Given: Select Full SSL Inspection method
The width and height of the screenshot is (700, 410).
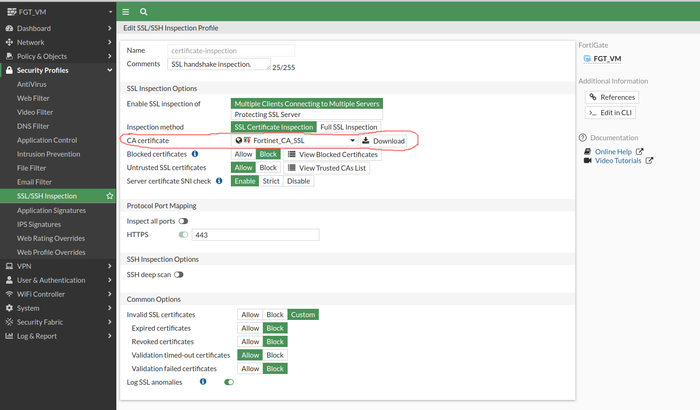Looking at the screenshot, I should (x=349, y=127).
